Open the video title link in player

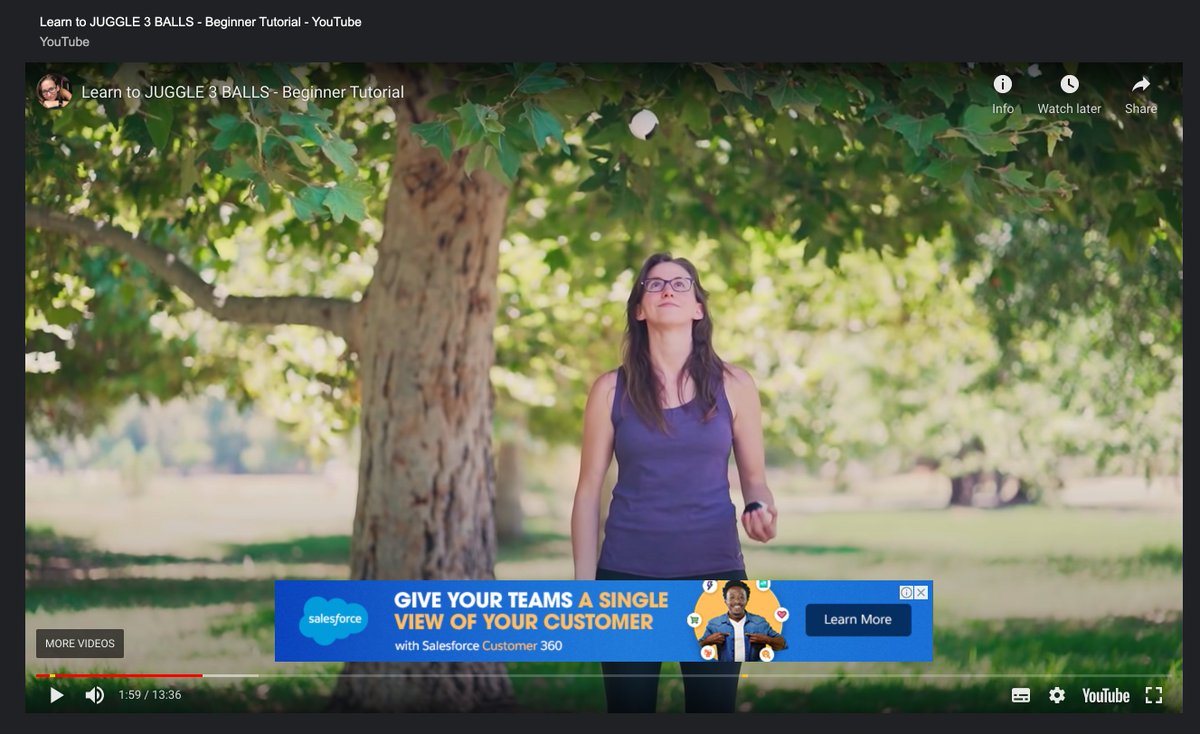[243, 92]
